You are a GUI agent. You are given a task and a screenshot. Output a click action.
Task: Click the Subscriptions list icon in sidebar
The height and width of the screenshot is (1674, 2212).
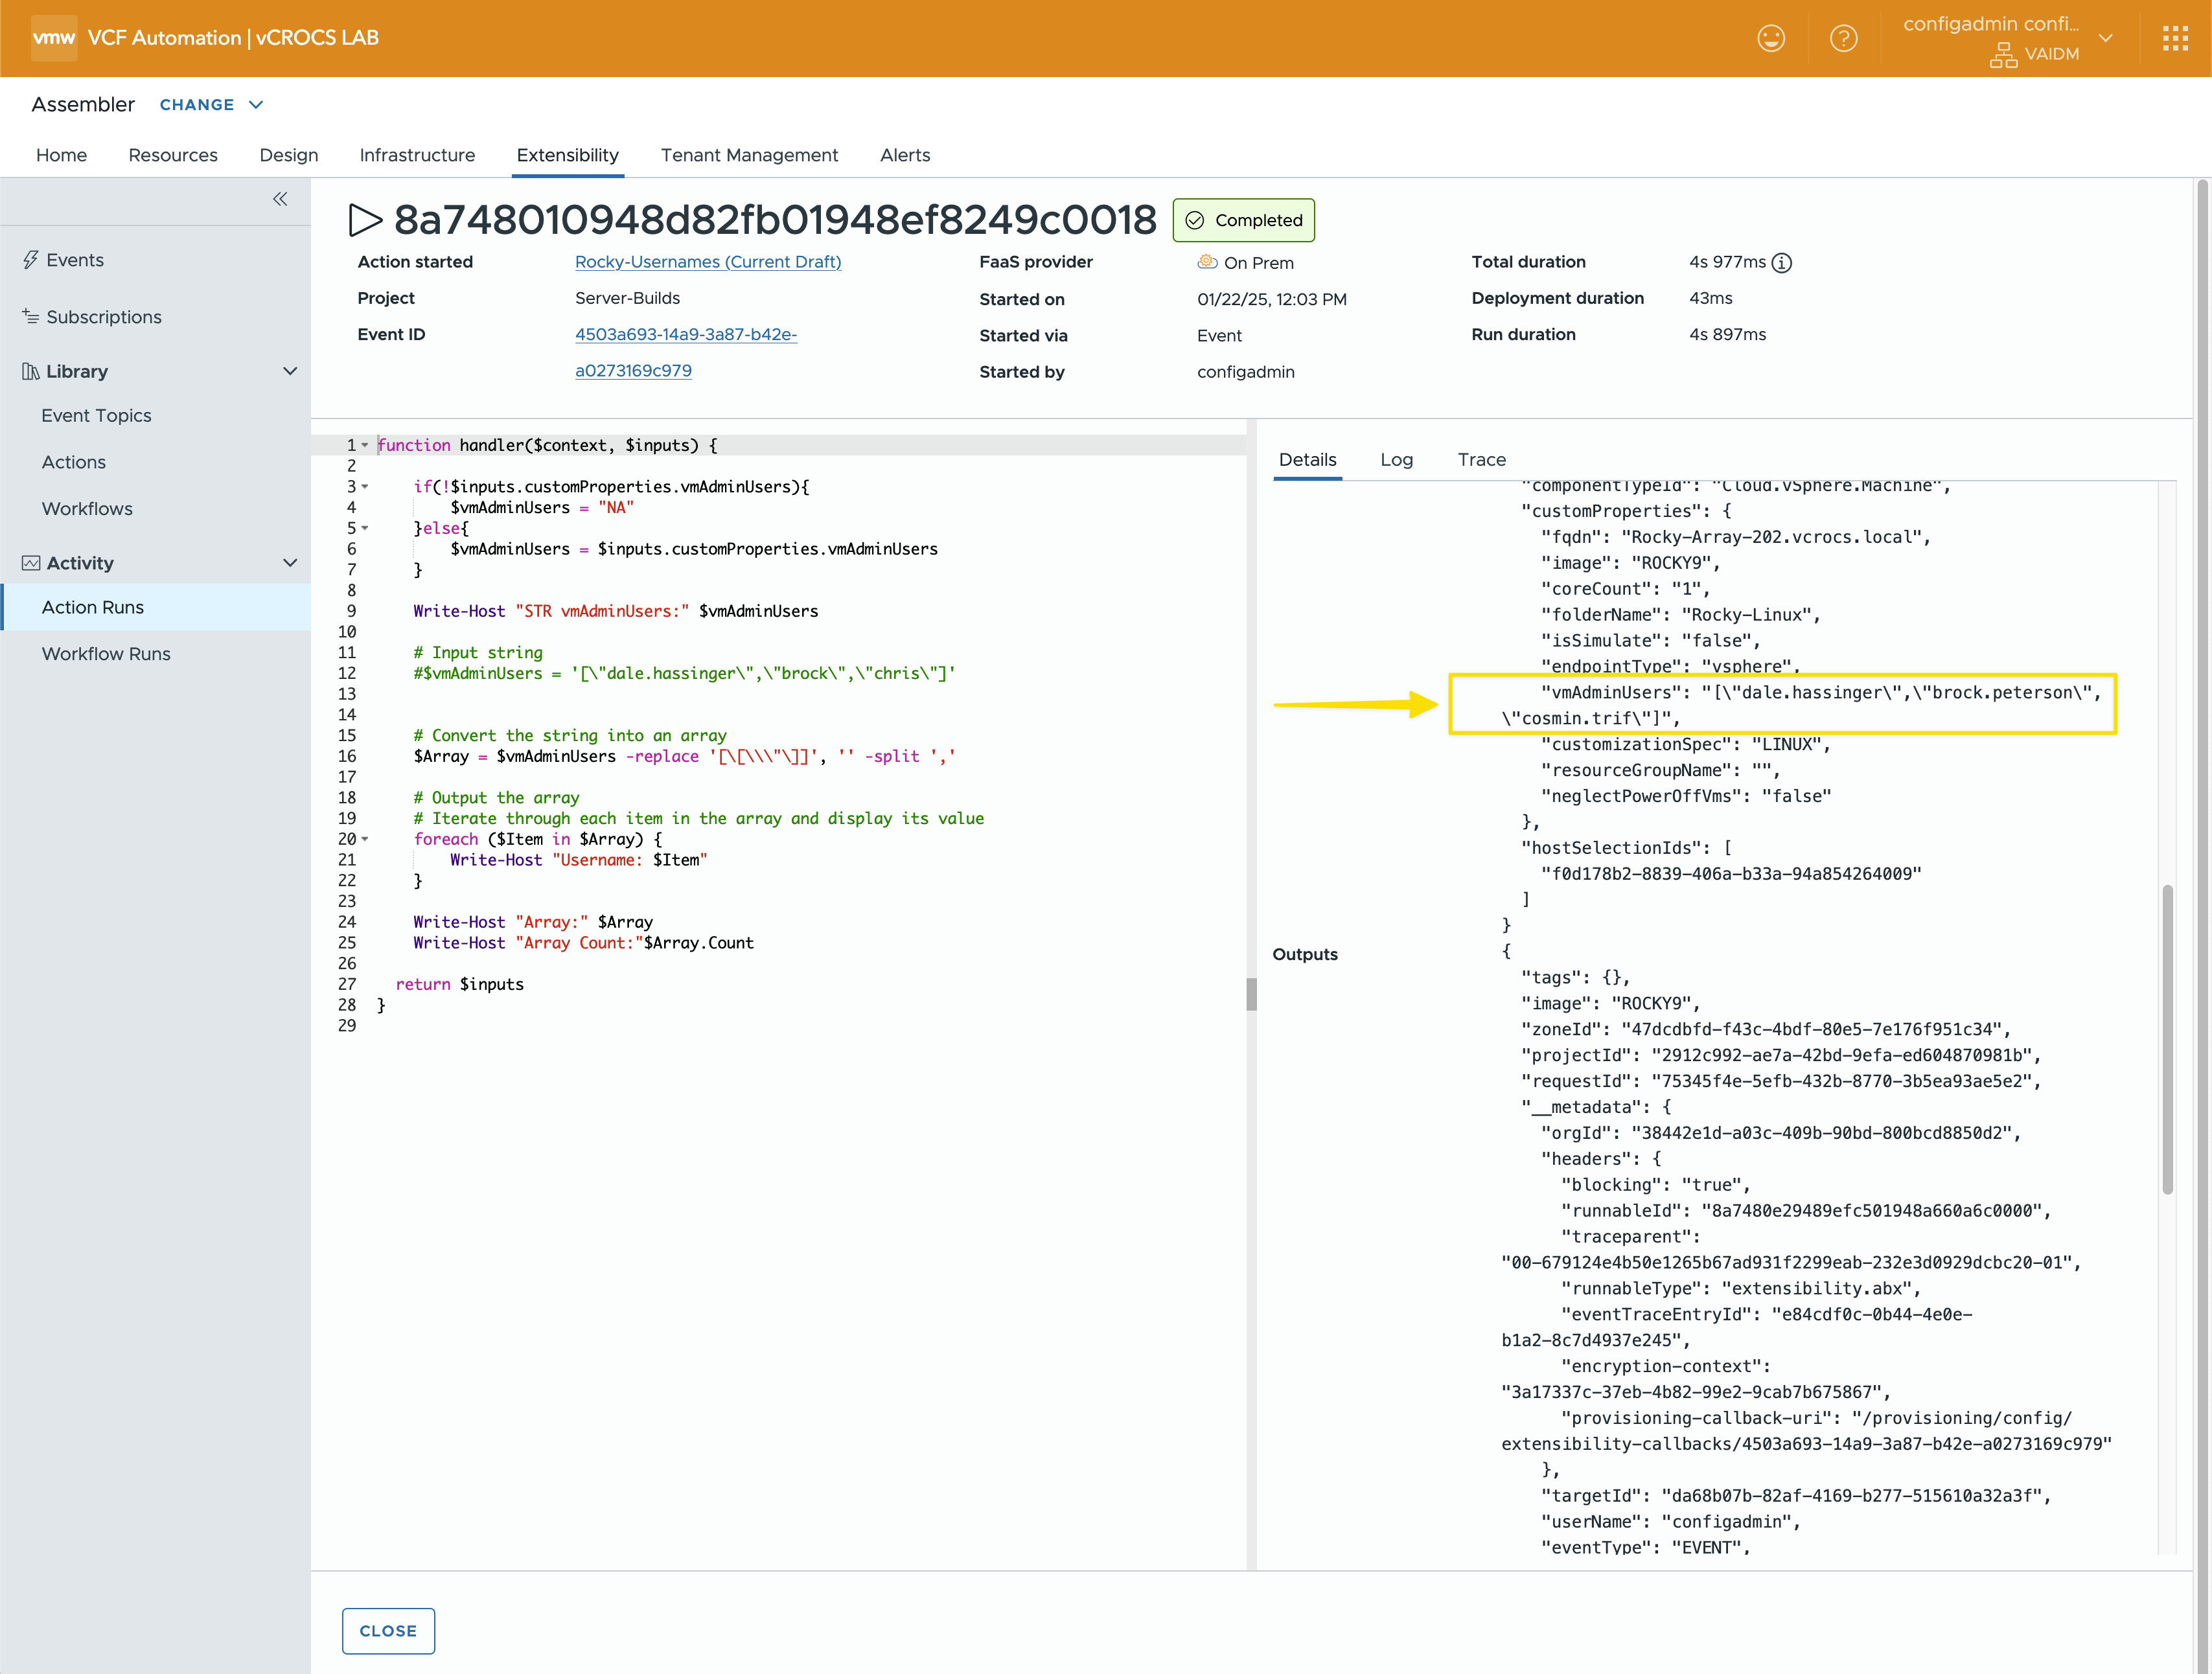click(31, 316)
